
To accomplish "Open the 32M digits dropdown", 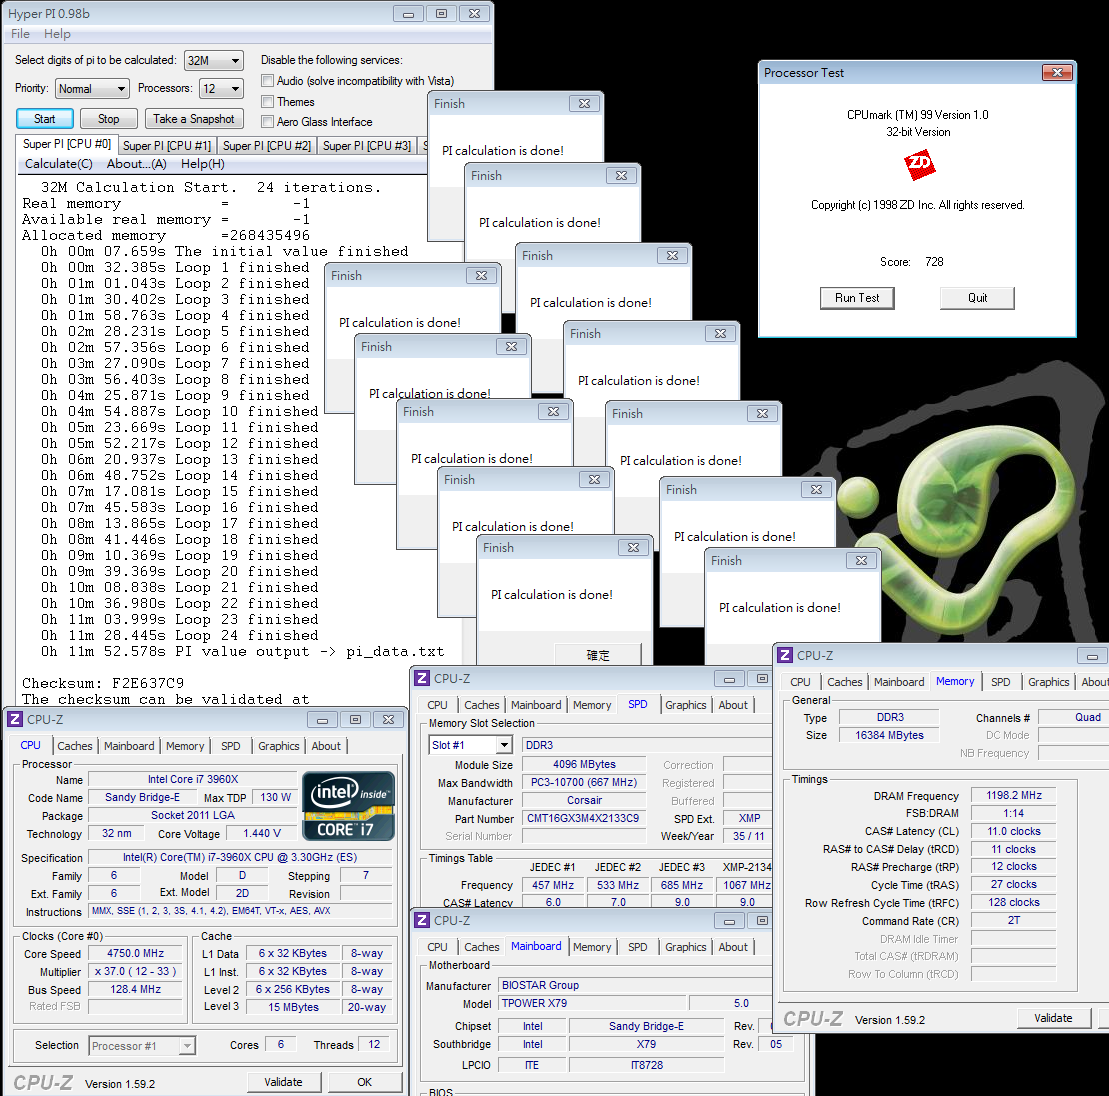I will pos(214,61).
